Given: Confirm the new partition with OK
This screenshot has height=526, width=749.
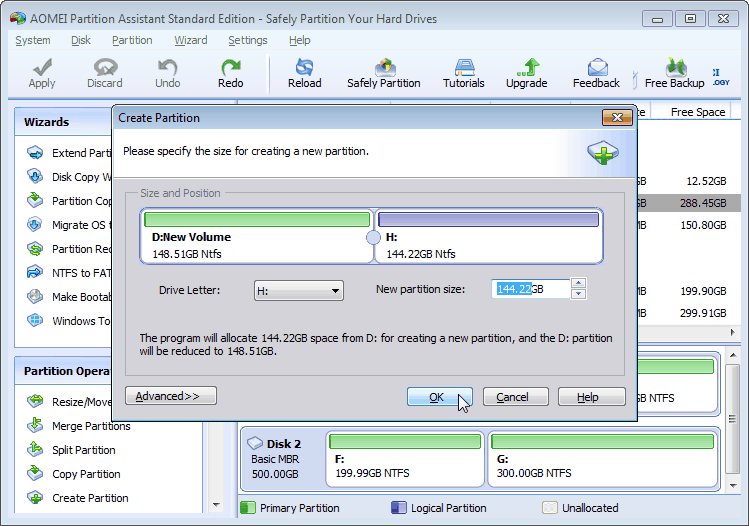Looking at the screenshot, I should (x=439, y=397).
